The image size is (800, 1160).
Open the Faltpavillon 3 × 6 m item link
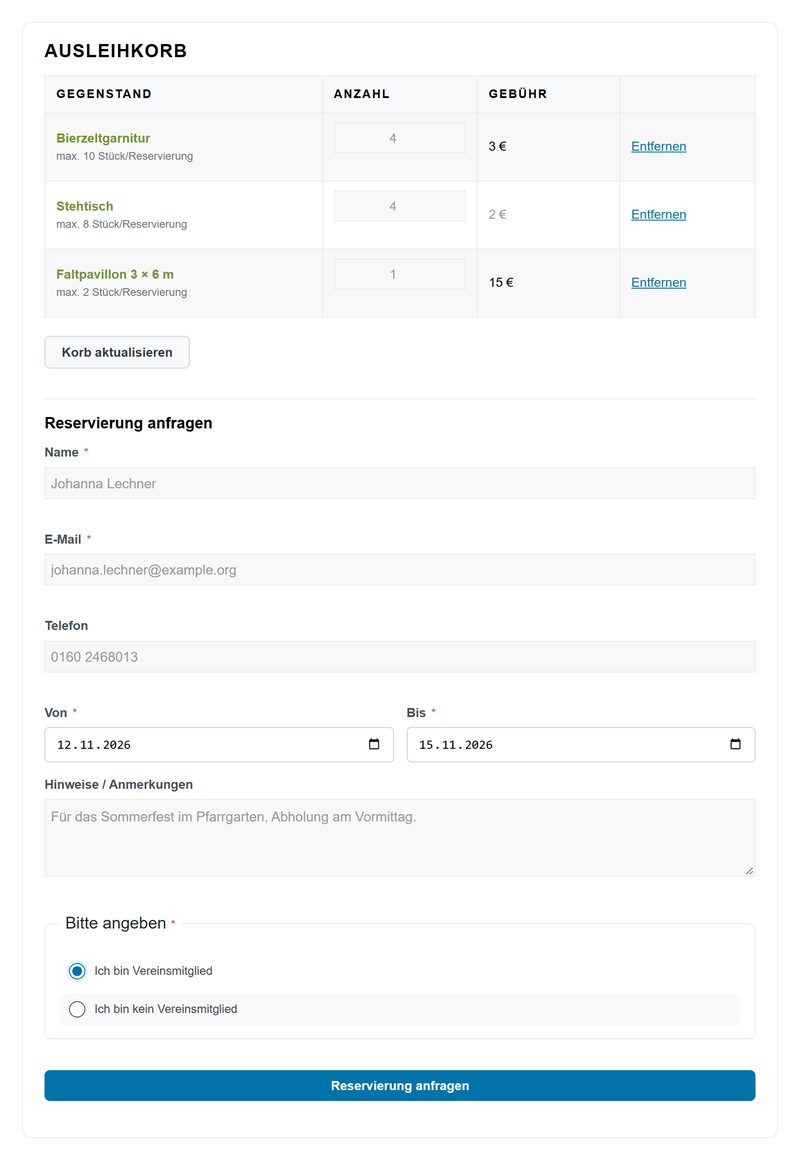point(115,274)
